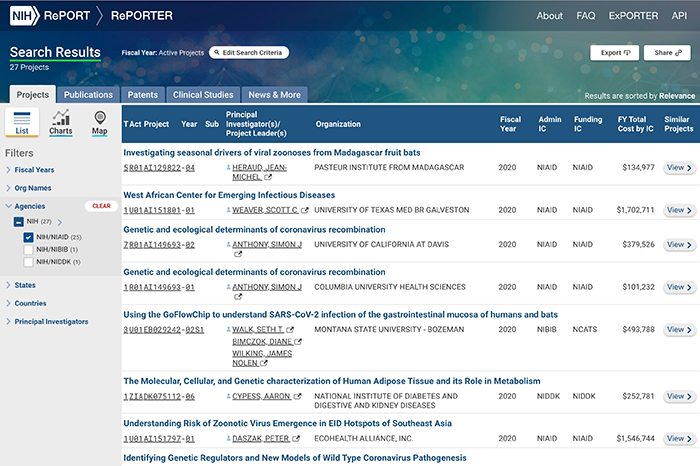Image resolution: width=700 pixels, height=466 pixels.
Task: Switch to the Publications tab
Action: [88, 95]
